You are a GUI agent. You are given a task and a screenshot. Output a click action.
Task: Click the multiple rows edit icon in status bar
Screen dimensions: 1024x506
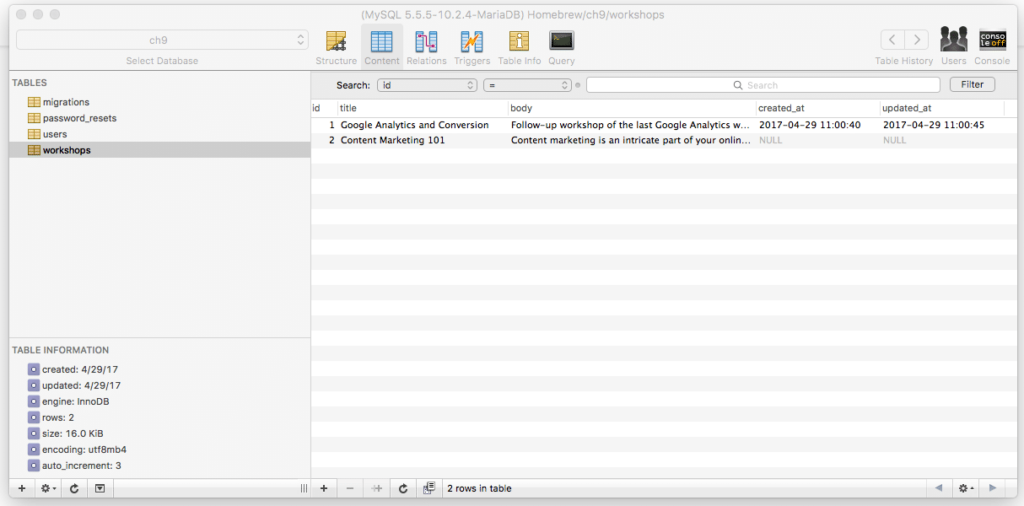[x=429, y=488]
